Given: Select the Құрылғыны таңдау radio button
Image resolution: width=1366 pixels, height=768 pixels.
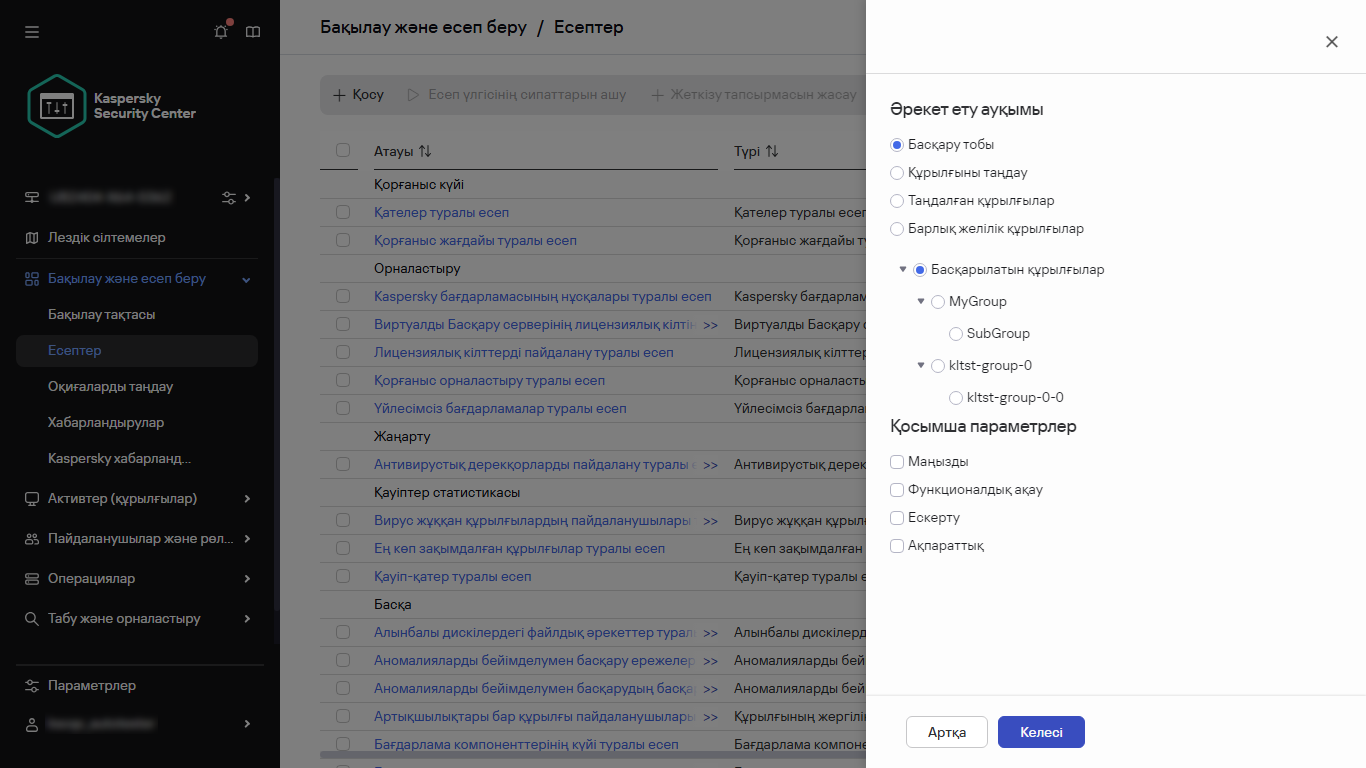Looking at the screenshot, I should click(897, 173).
